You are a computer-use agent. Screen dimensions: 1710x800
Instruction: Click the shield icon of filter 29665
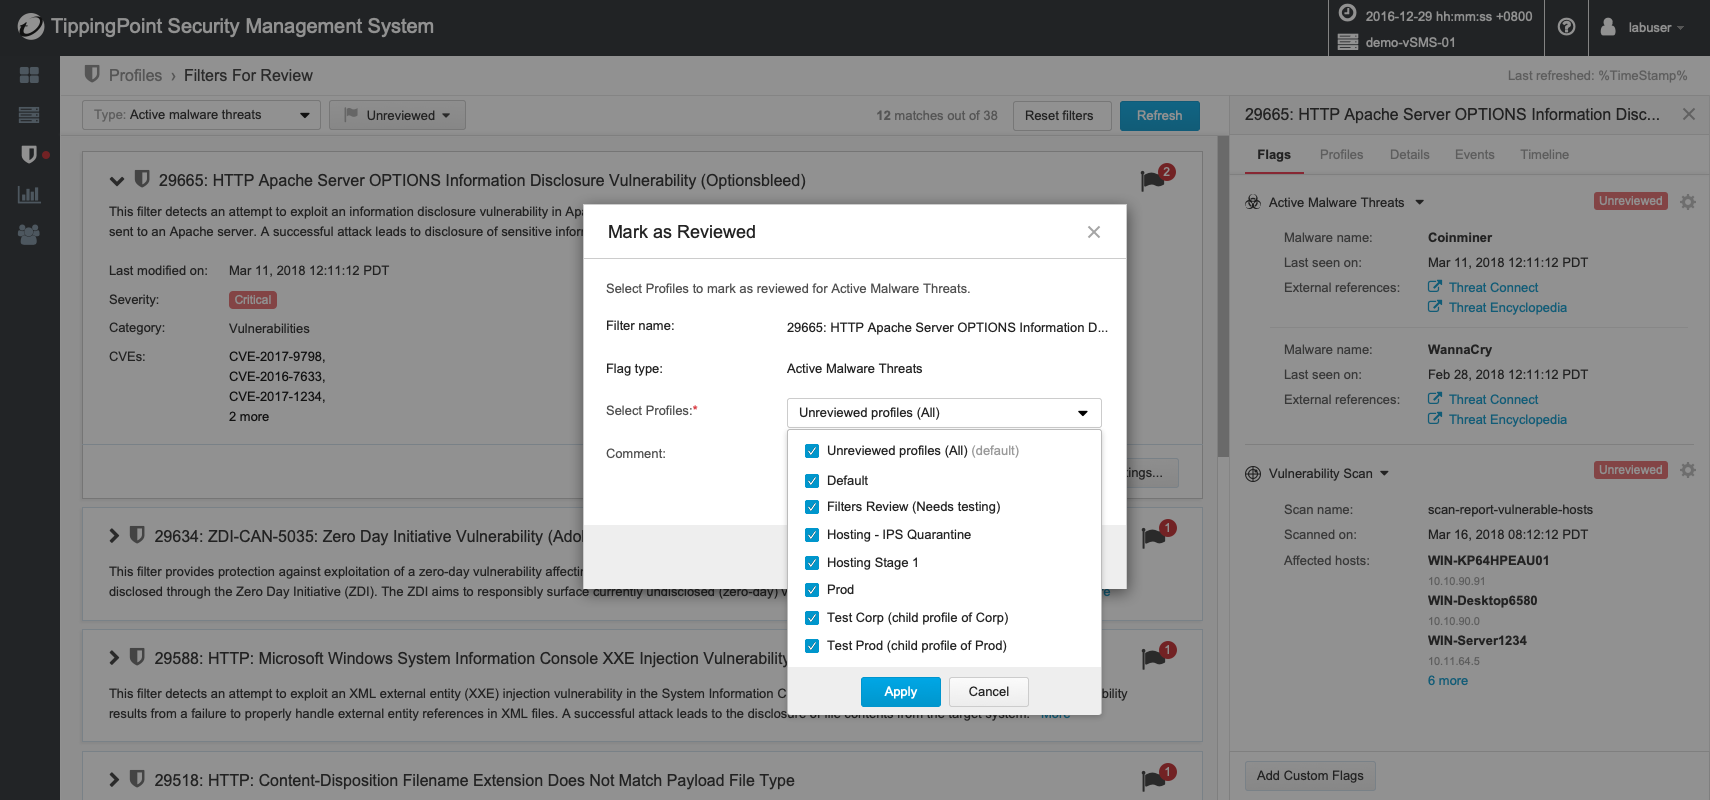pos(142,179)
